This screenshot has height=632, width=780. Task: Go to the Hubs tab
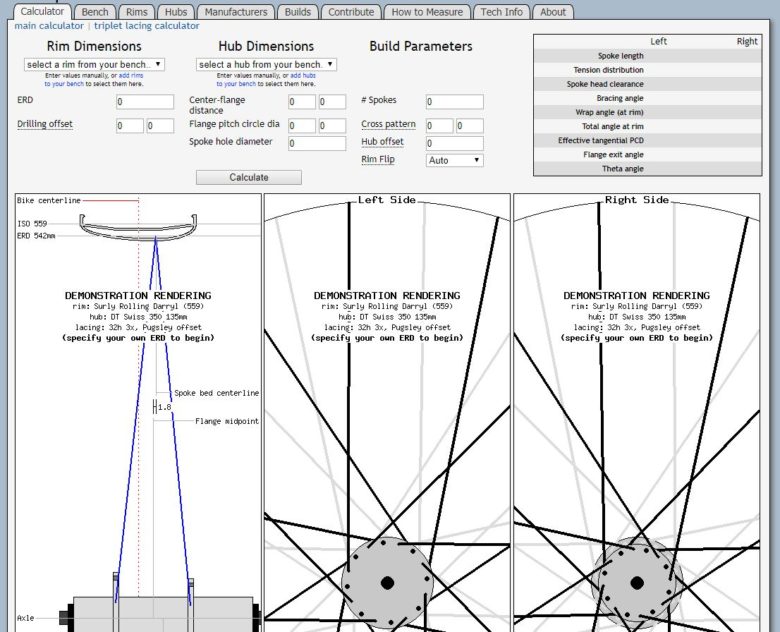coord(176,12)
